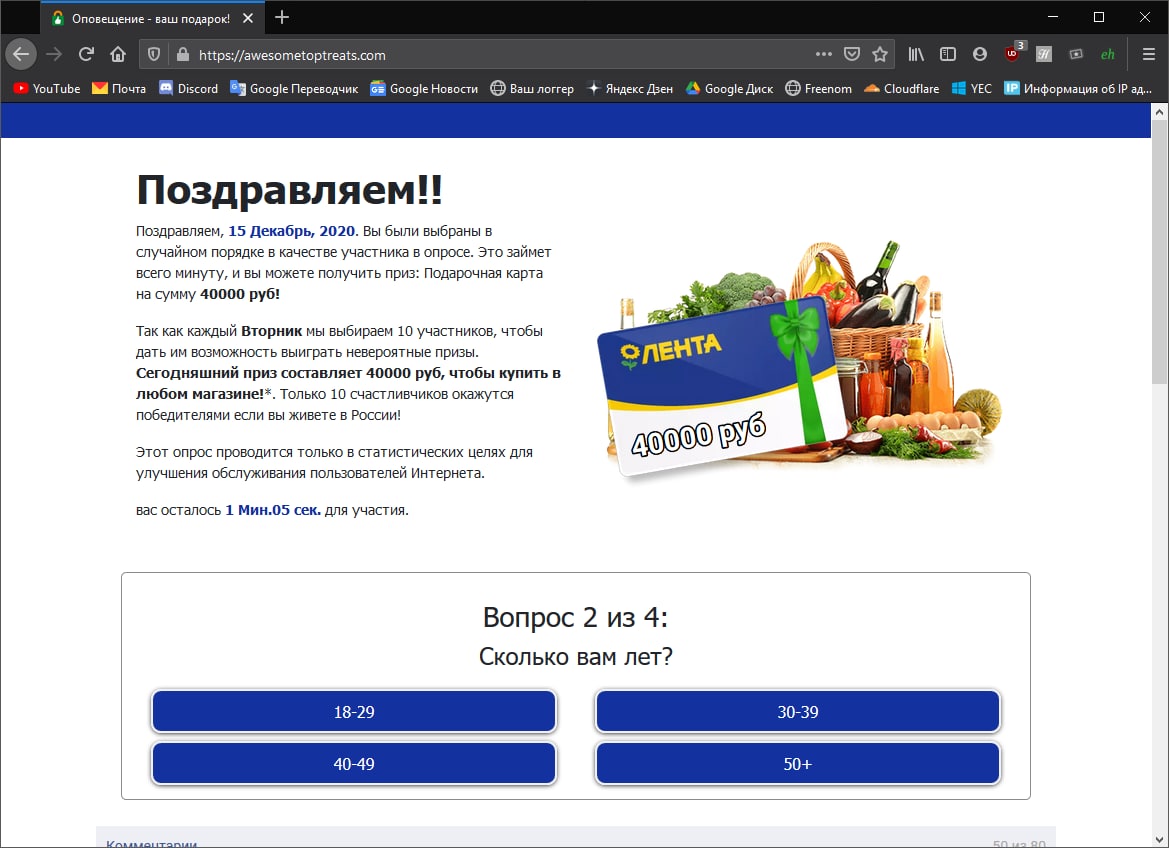Open the Ваш логгер bookmark
The height and width of the screenshot is (848, 1169).
pyautogui.click(x=532, y=88)
